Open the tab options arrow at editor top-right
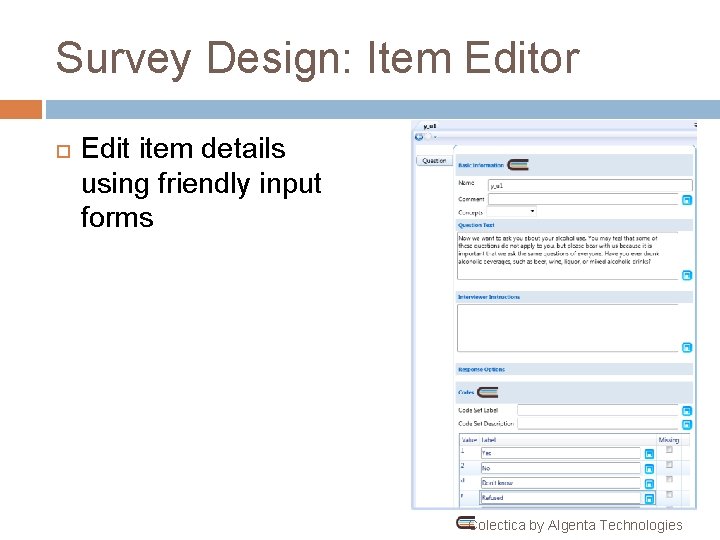Viewport: 720px width, 540px height. click(x=695, y=125)
